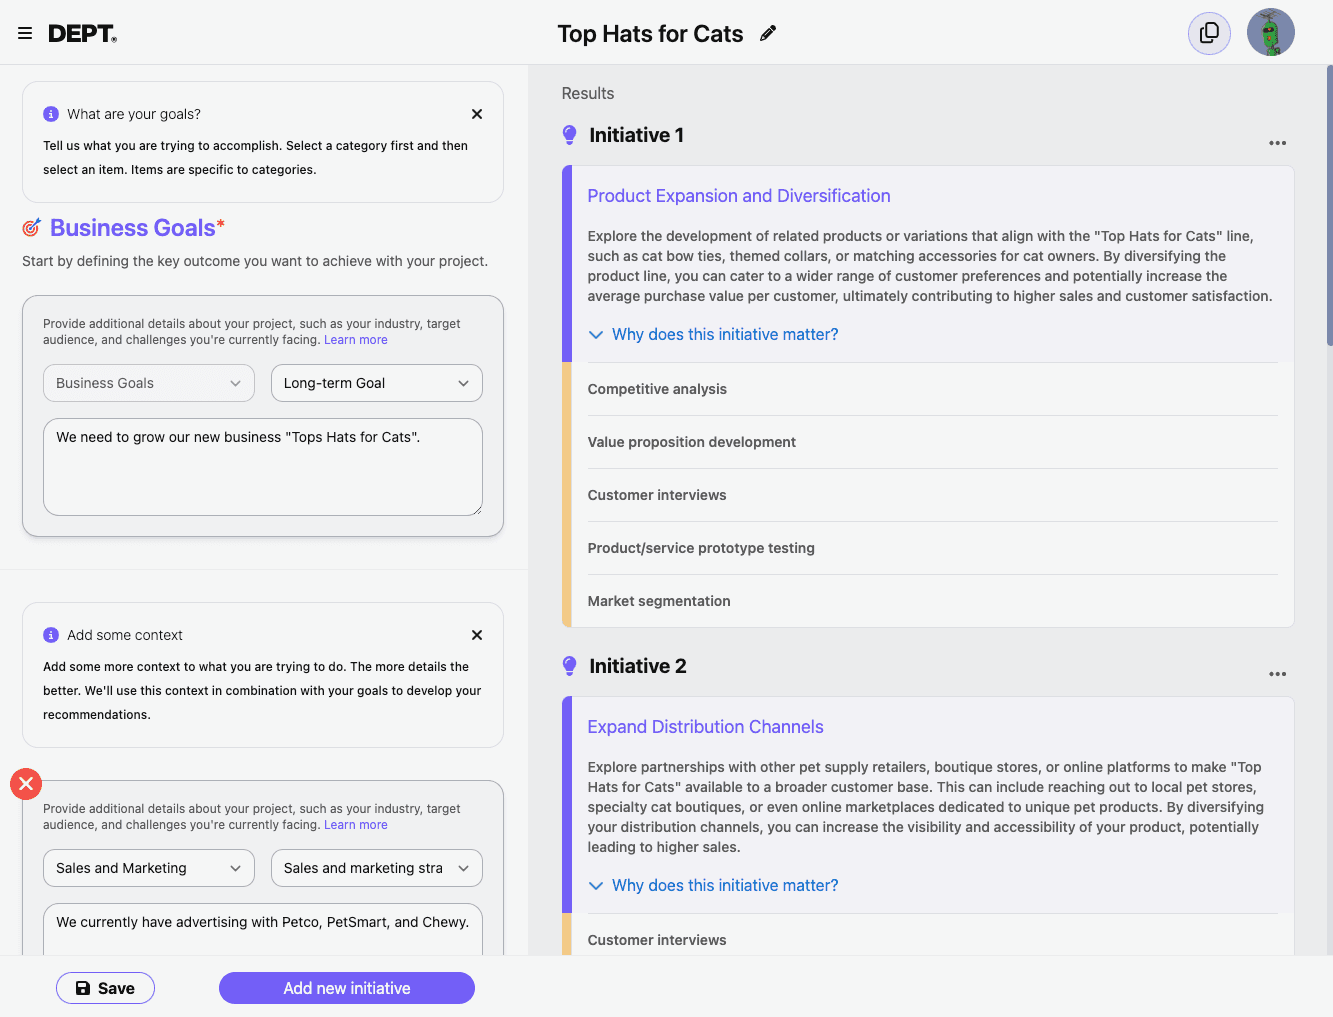
Task: Open the Business Goals category dropdown
Action: pyautogui.click(x=149, y=383)
